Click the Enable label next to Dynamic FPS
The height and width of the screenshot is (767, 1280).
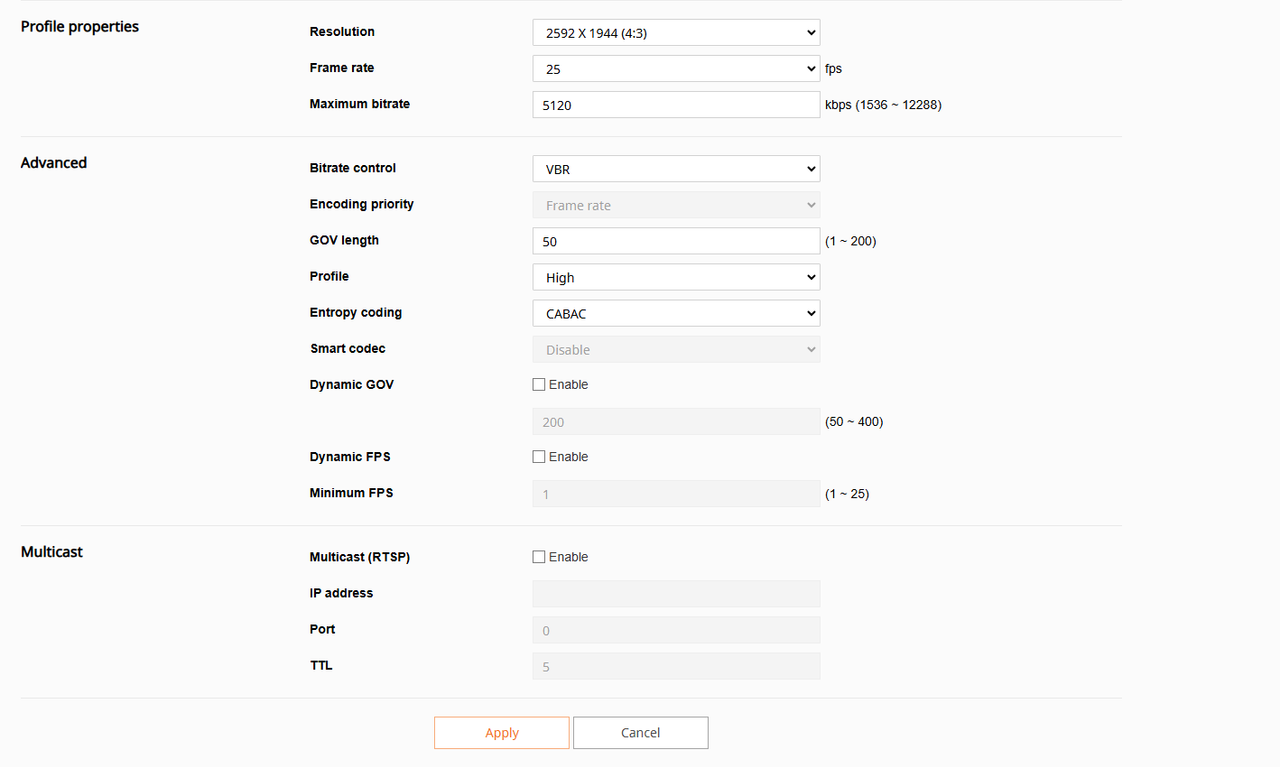(568, 457)
